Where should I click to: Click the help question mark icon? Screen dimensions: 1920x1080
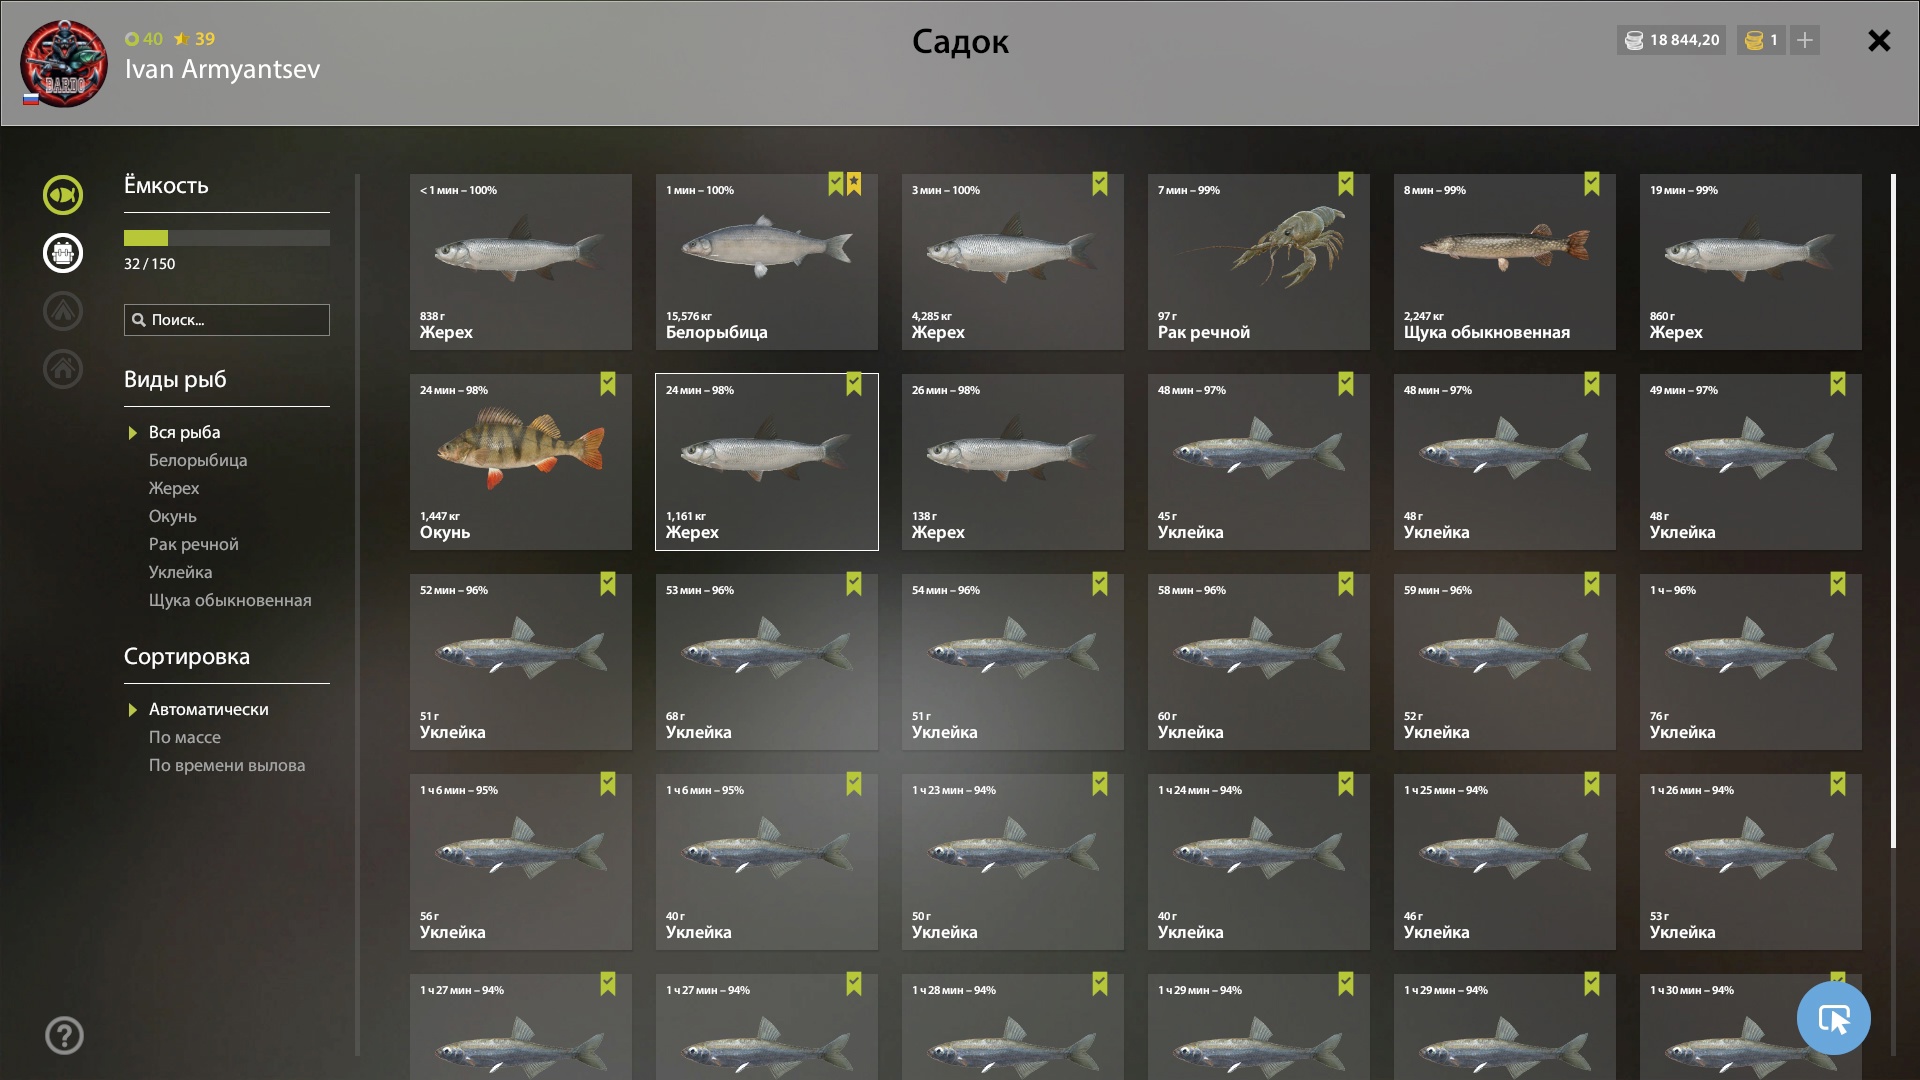(64, 1036)
